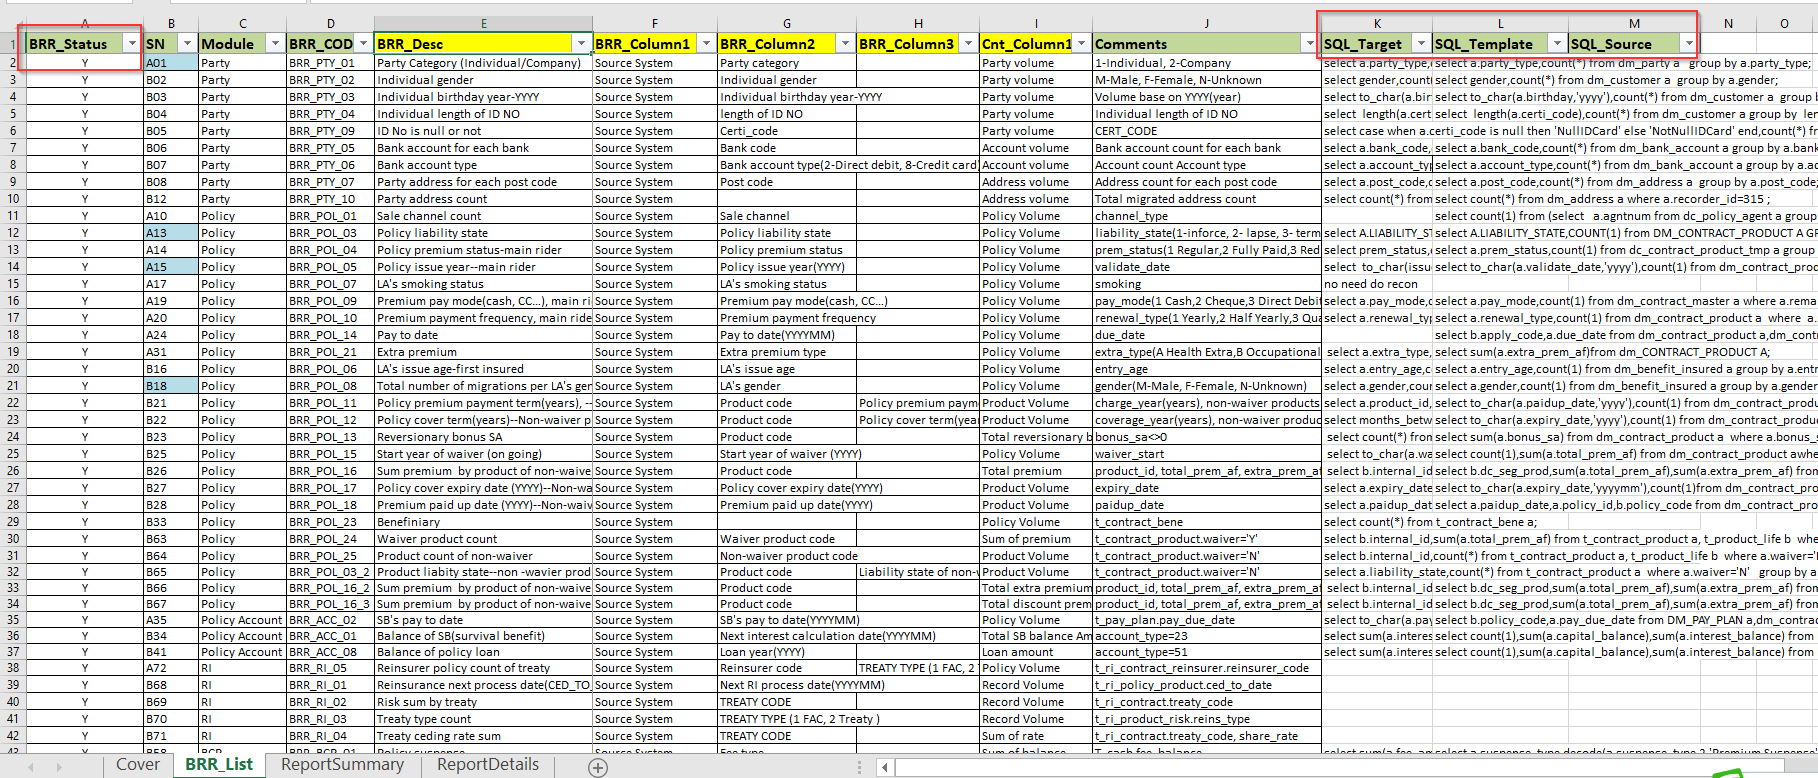Select column E header
Image resolution: width=1818 pixels, height=778 pixels.
(484, 23)
